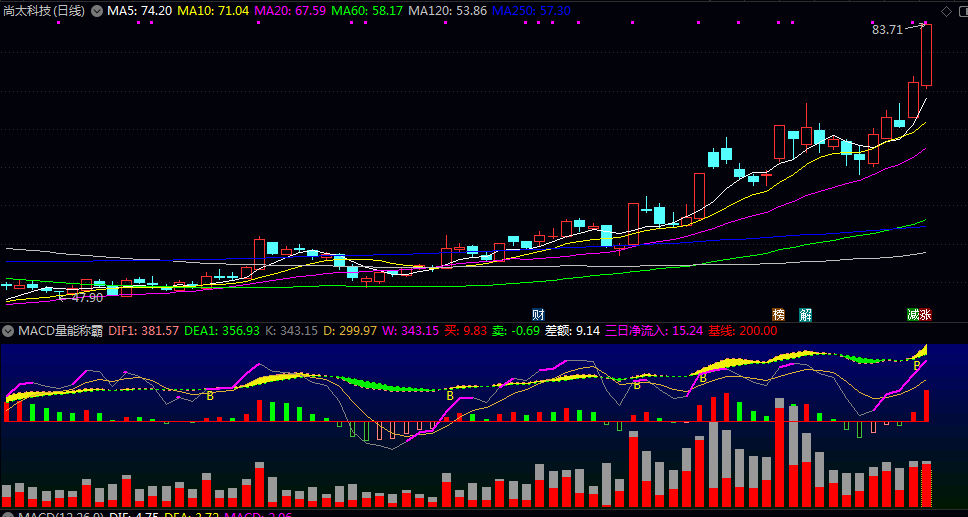968x517 pixels.
Task: Open the 财 financial info marker
Action: [x=539, y=314]
